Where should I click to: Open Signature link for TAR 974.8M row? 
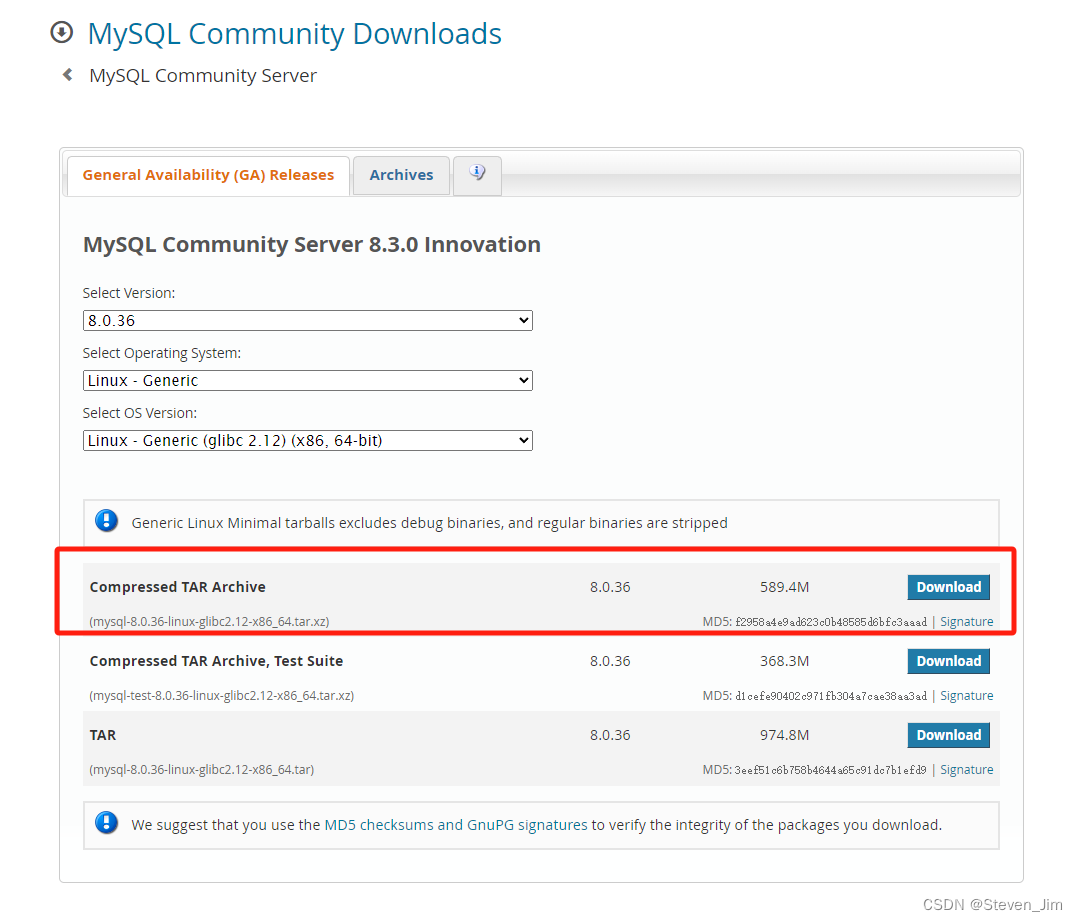tap(967, 770)
